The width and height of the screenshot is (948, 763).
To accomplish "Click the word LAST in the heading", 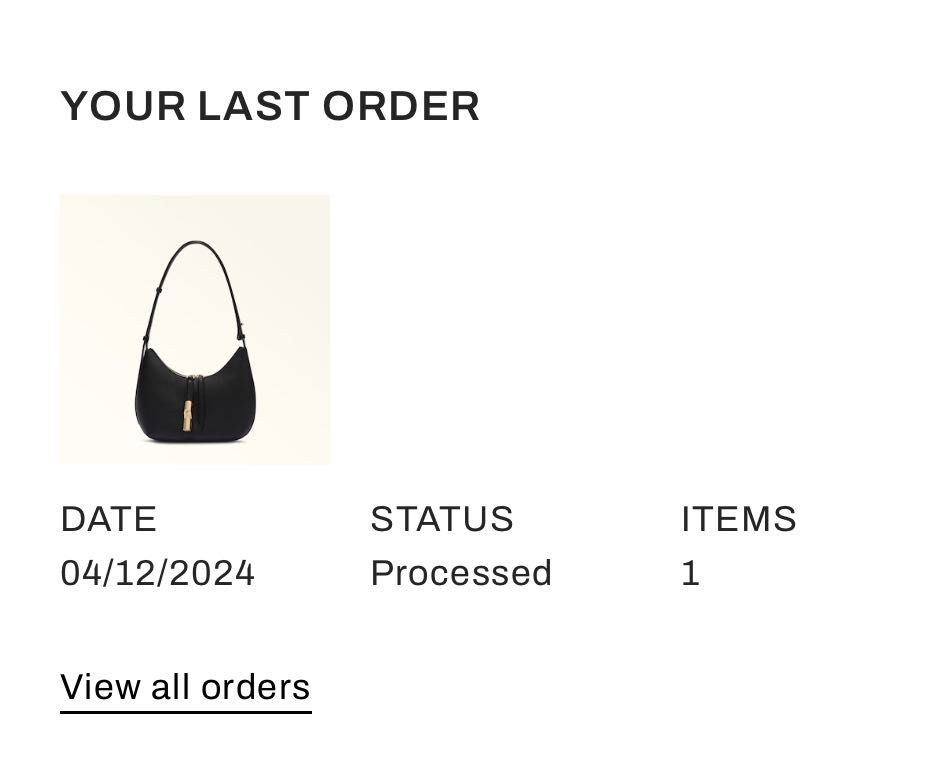I will click(254, 106).
